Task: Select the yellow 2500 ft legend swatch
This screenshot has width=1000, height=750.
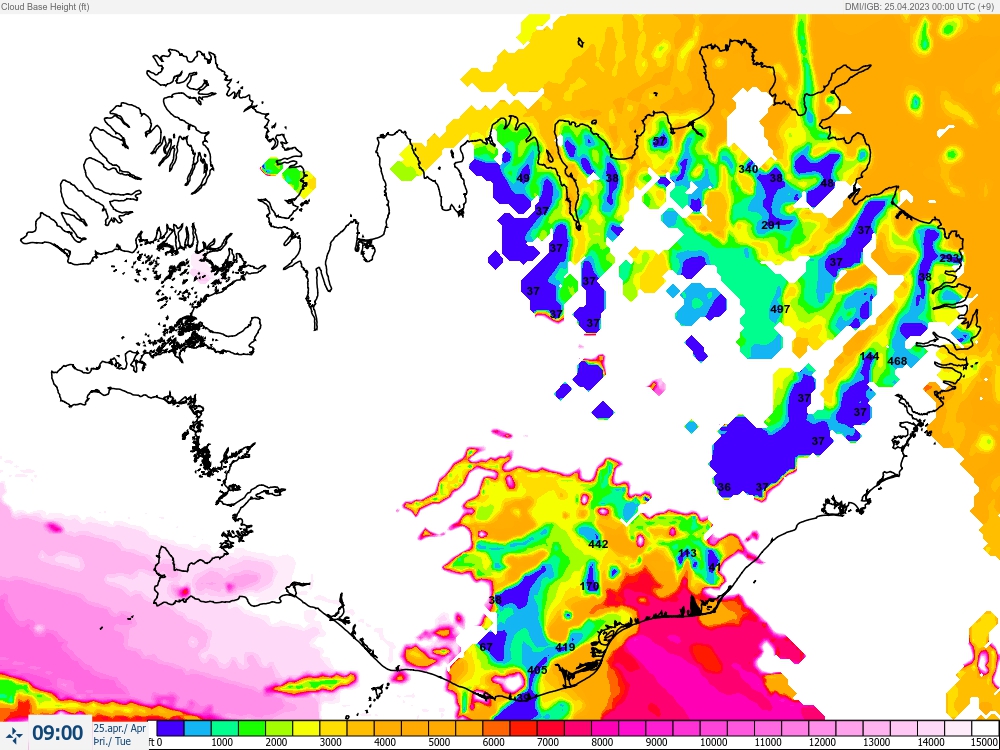Action: pyautogui.click(x=305, y=728)
